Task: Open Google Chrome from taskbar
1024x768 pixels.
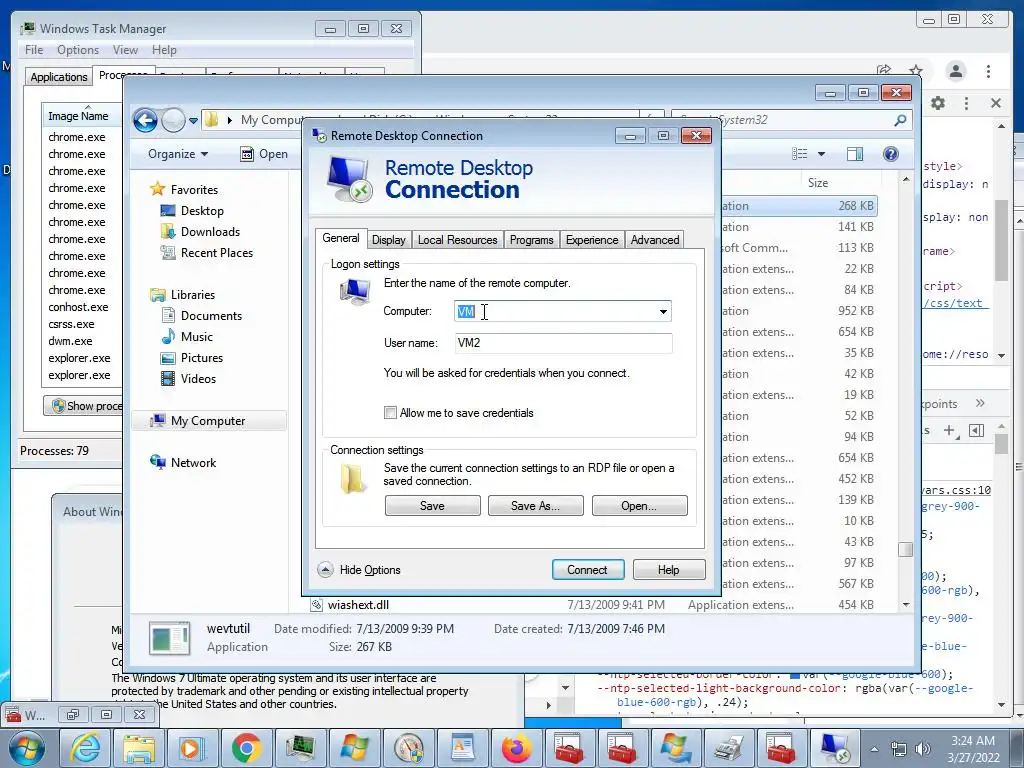Action: (246, 748)
